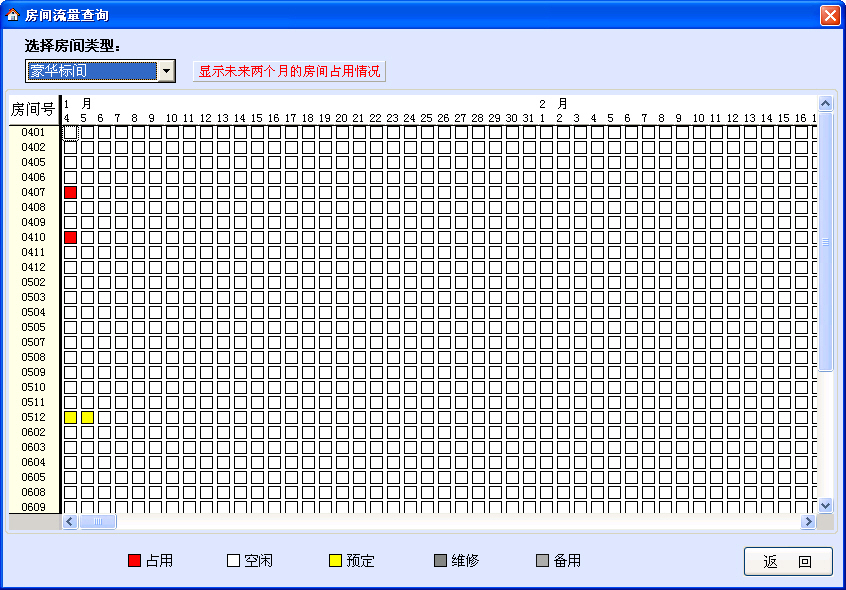Screen dimensions: 846x590
Task: Click the red 占用 legend swatch
Action: [134, 561]
